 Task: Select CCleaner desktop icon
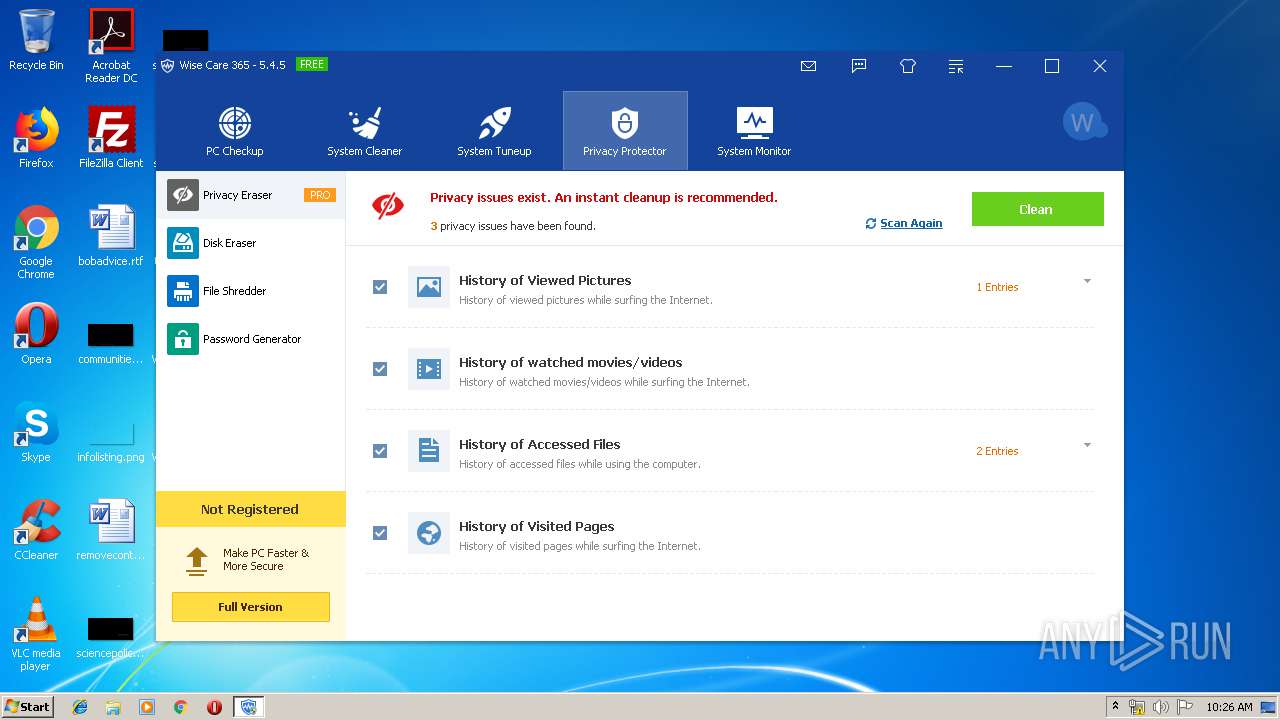(36, 530)
